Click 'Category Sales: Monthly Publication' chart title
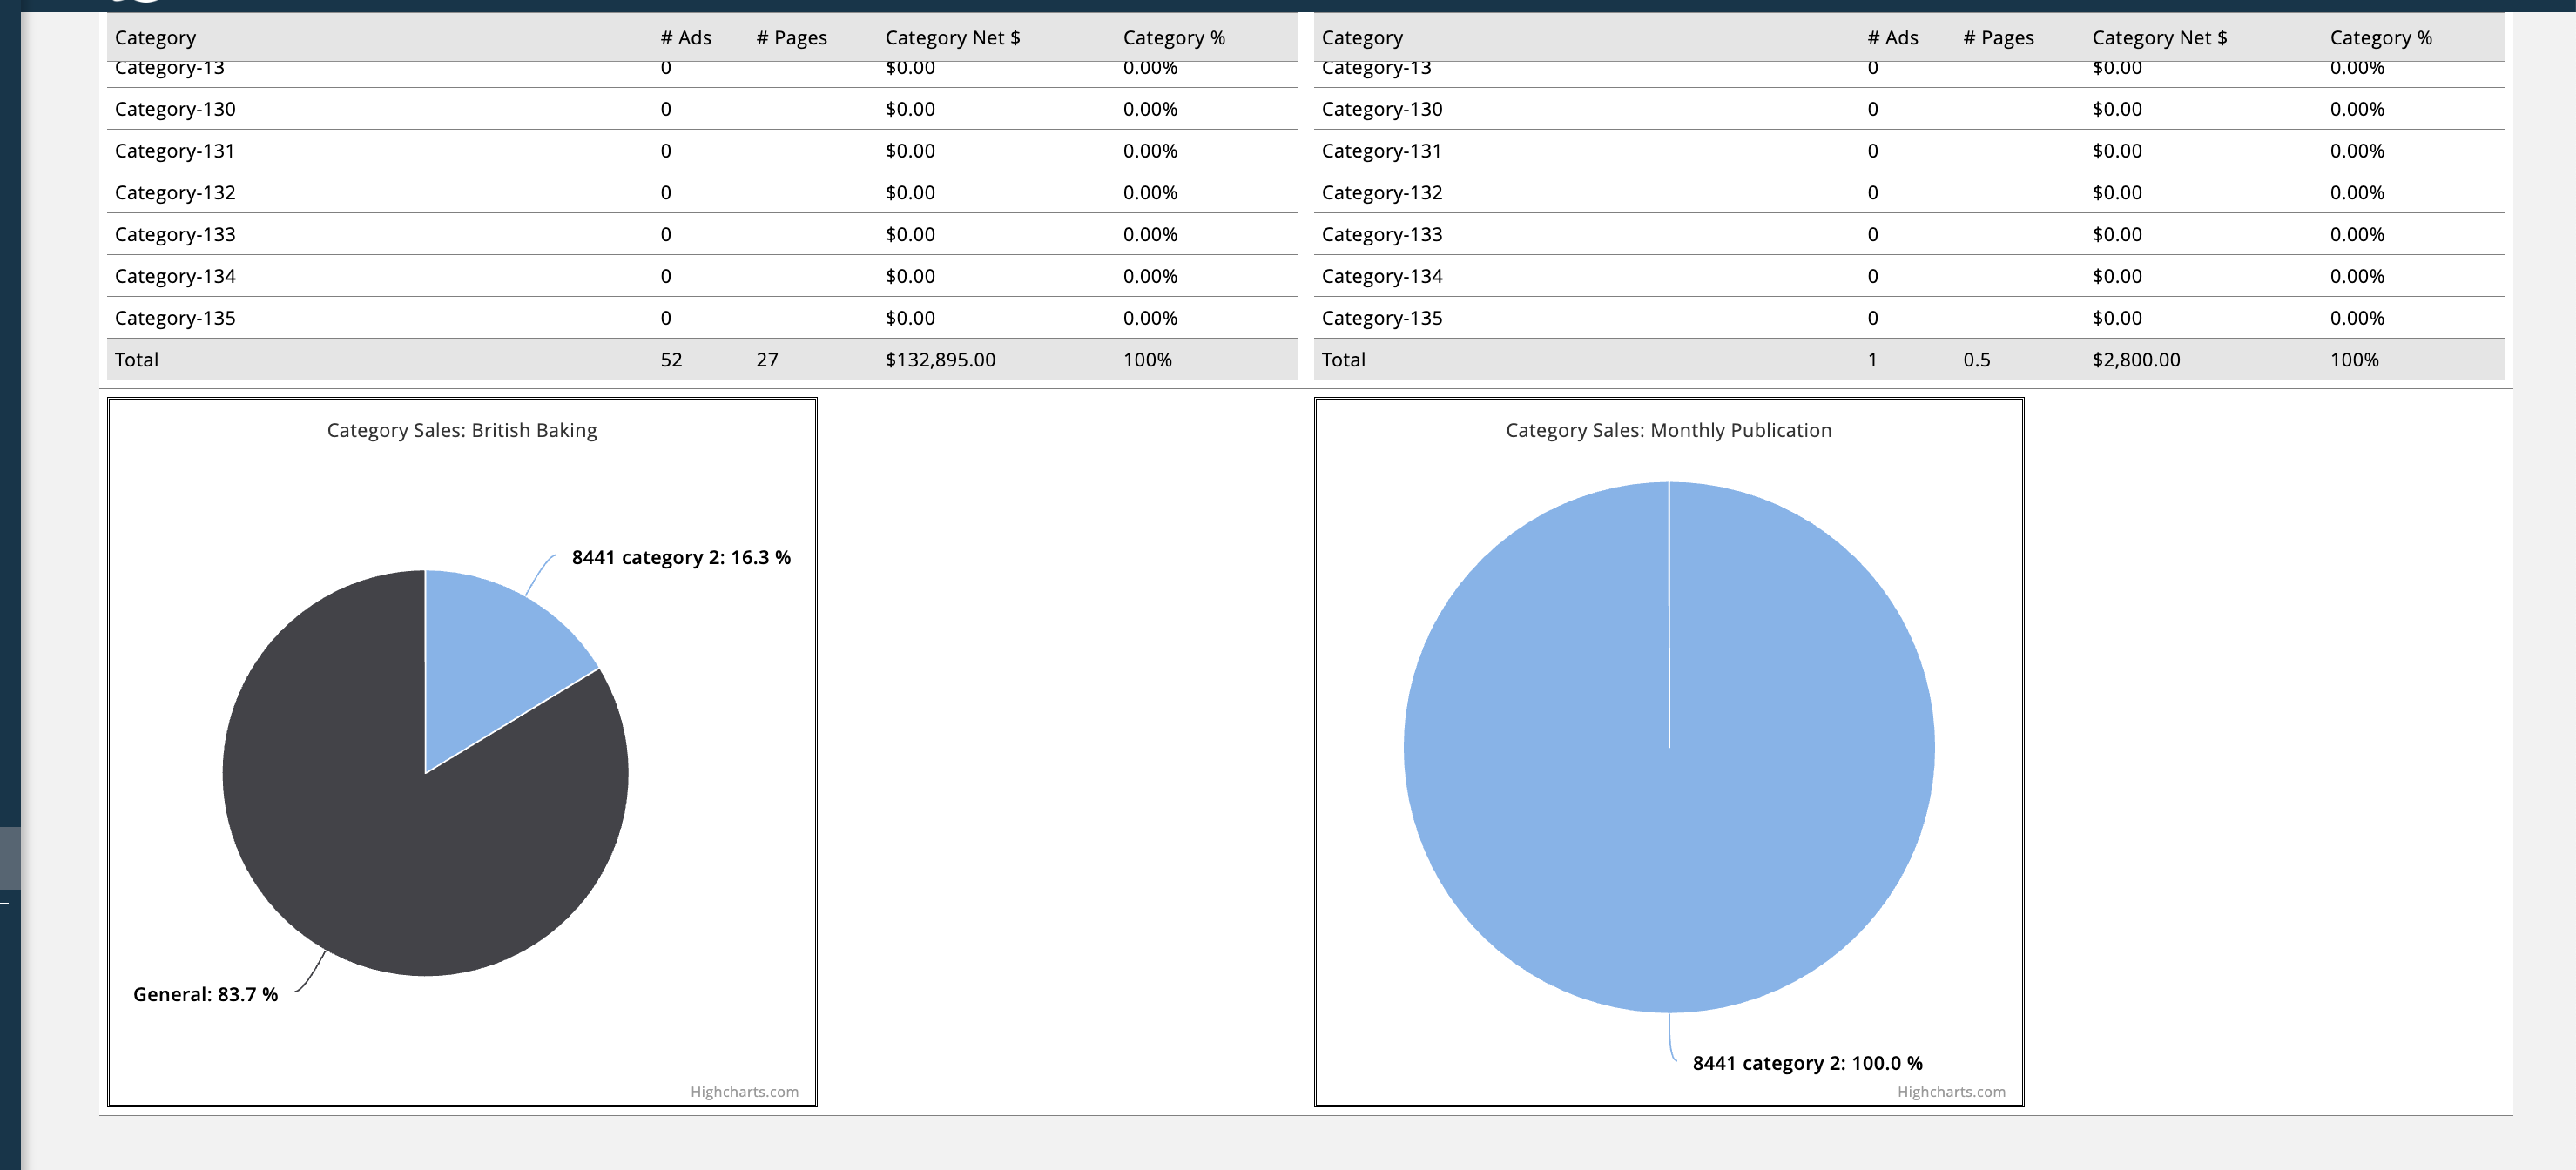Screen dimensions: 2576x1170 coord(1668,430)
